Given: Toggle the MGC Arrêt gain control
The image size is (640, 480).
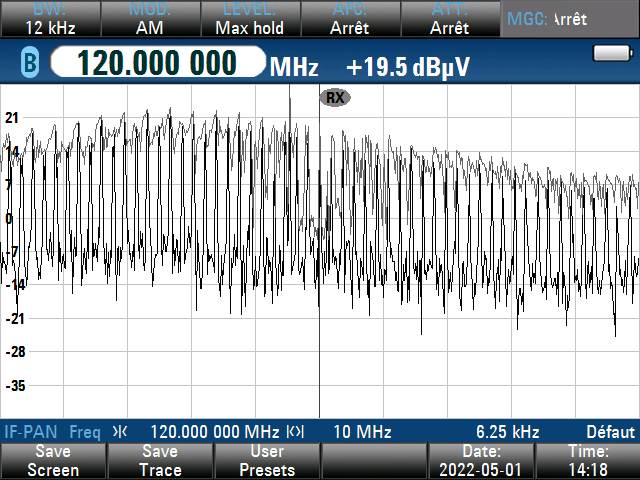Looking at the screenshot, I should point(569,19).
